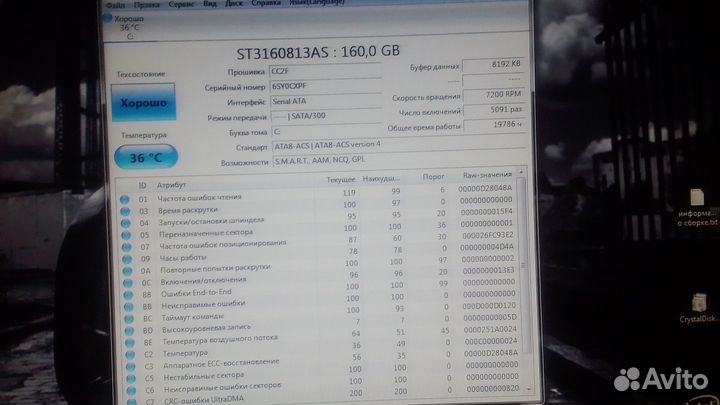
Task: Click the Возможности field with S.M.A.R.T.
Action: pos(399,160)
